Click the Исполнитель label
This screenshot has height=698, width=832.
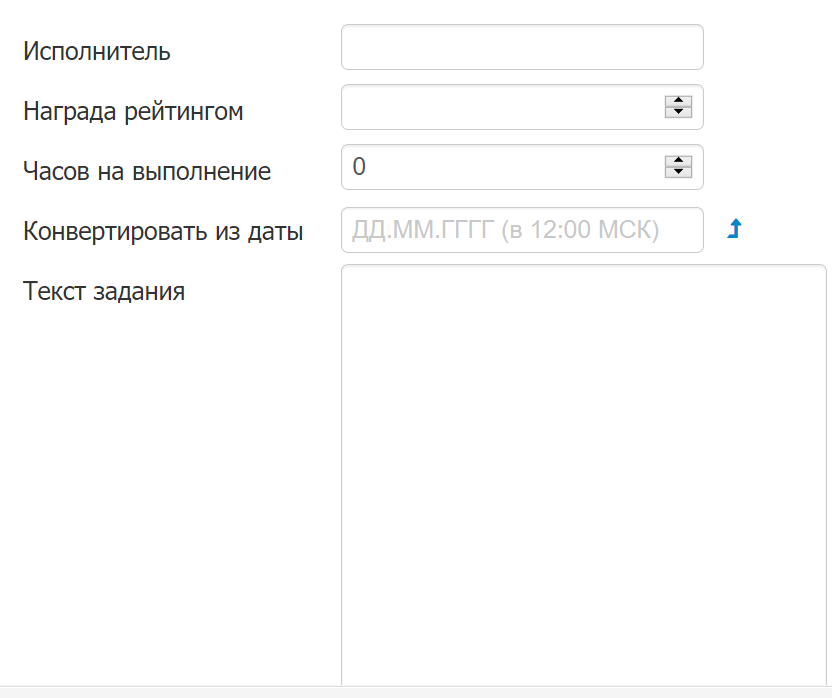(x=97, y=51)
